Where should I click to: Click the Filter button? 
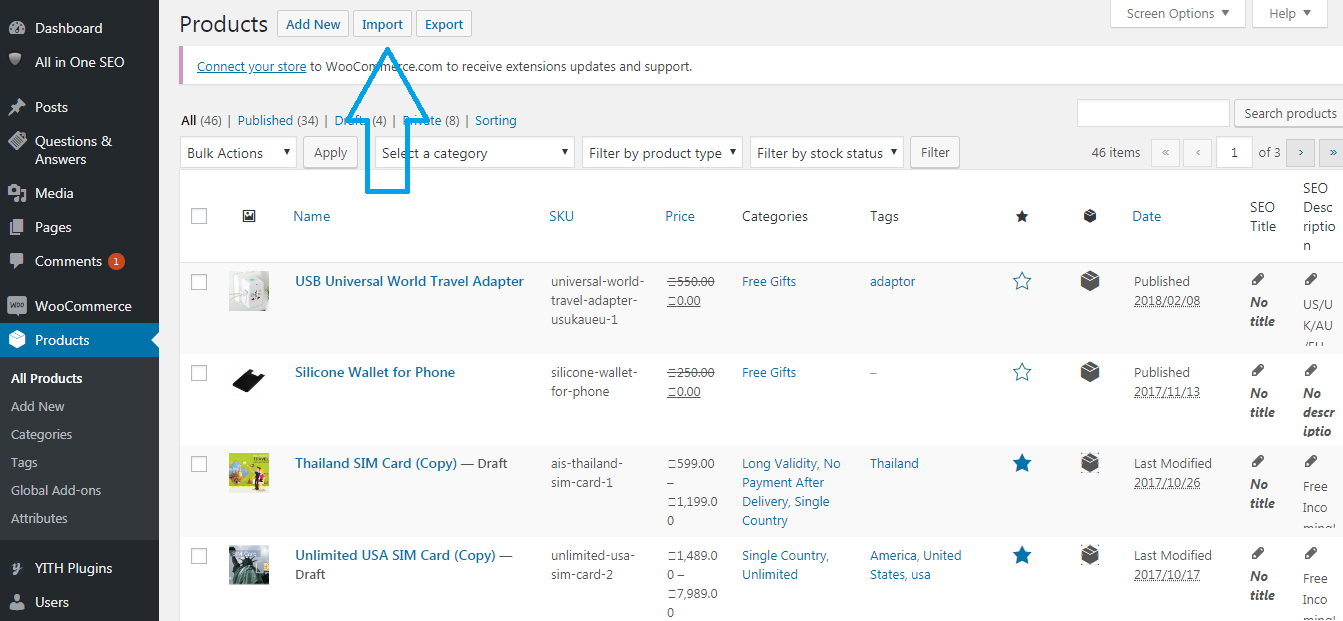tap(935, 153)
